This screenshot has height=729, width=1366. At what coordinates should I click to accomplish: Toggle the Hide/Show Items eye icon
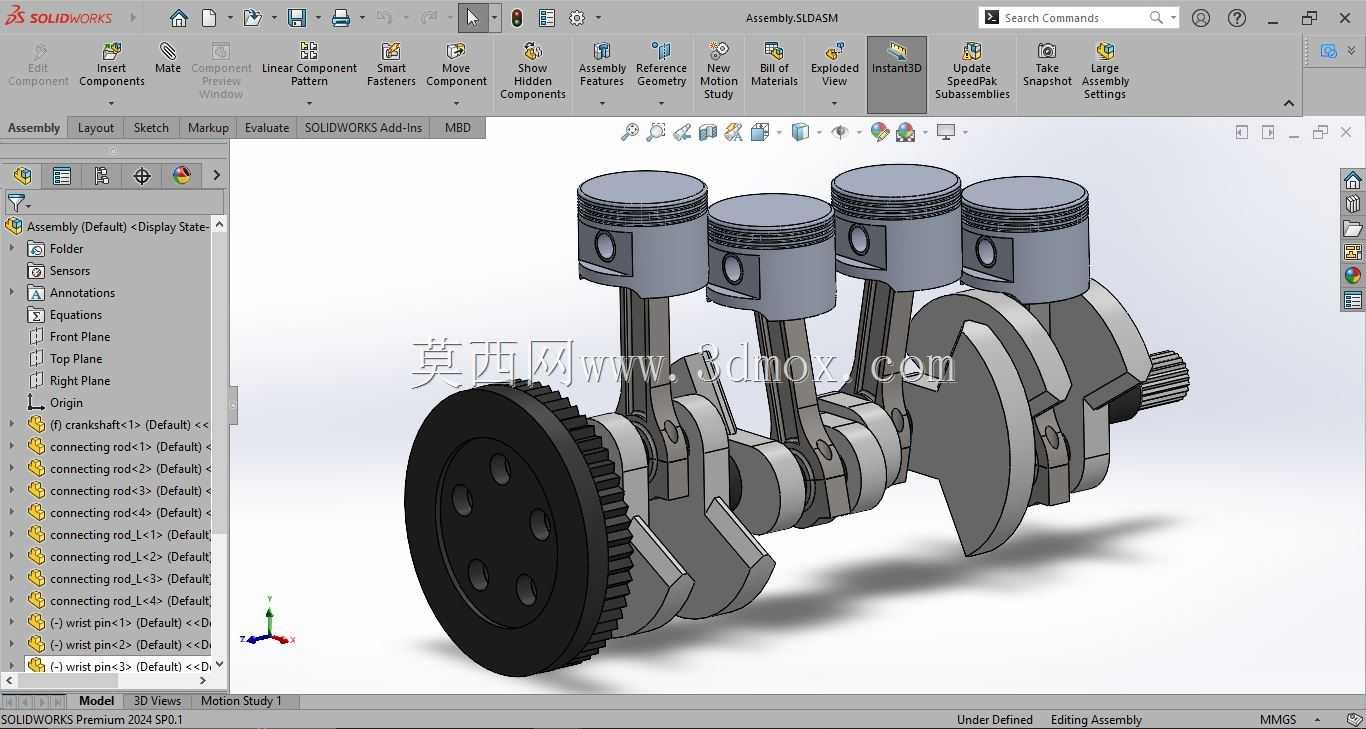tap(840, 132)
